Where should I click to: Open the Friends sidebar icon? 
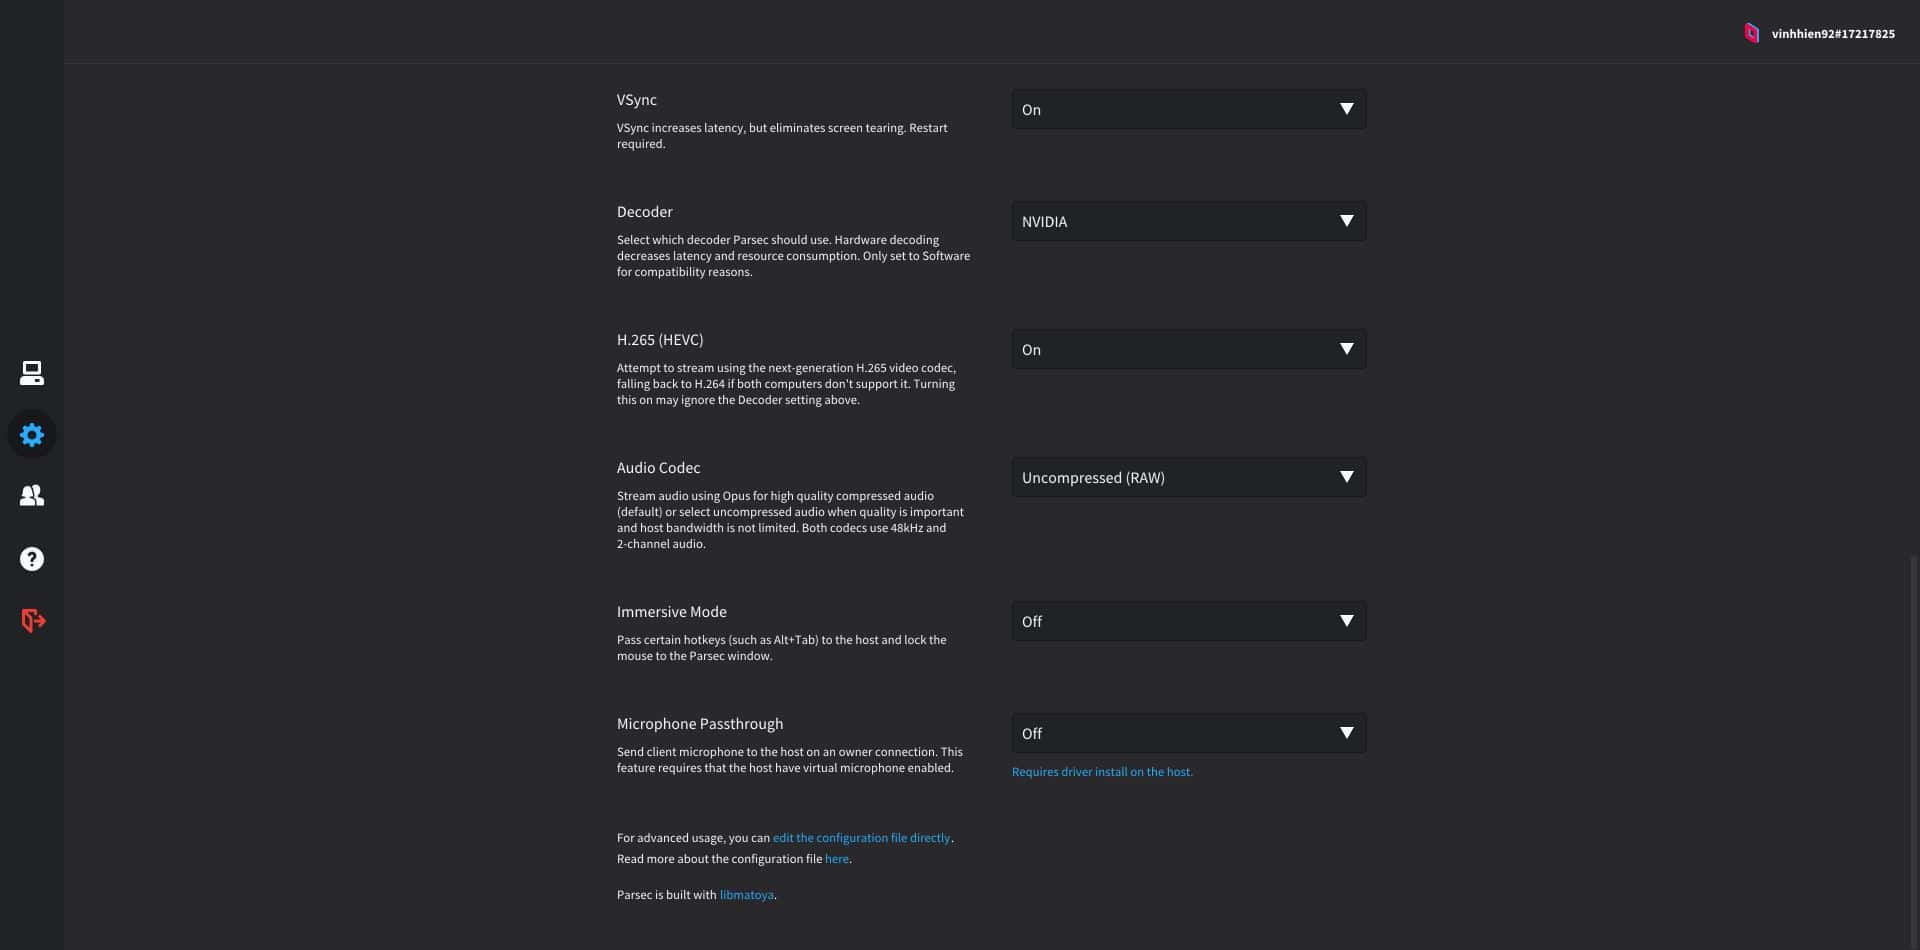[32, 496]
